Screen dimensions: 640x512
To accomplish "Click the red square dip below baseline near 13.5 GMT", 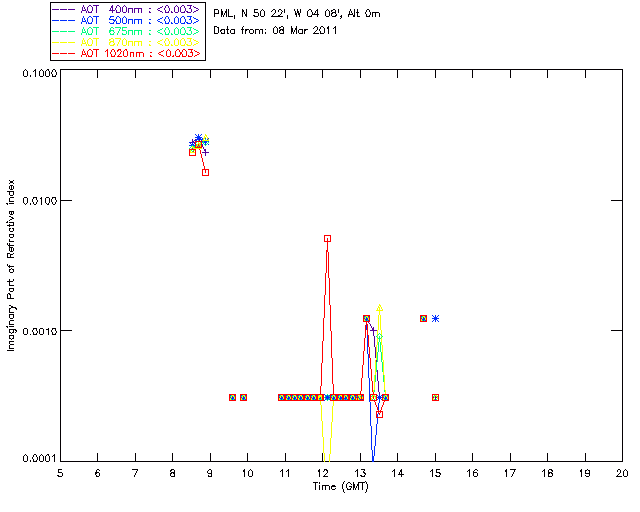I will [380, 414].
